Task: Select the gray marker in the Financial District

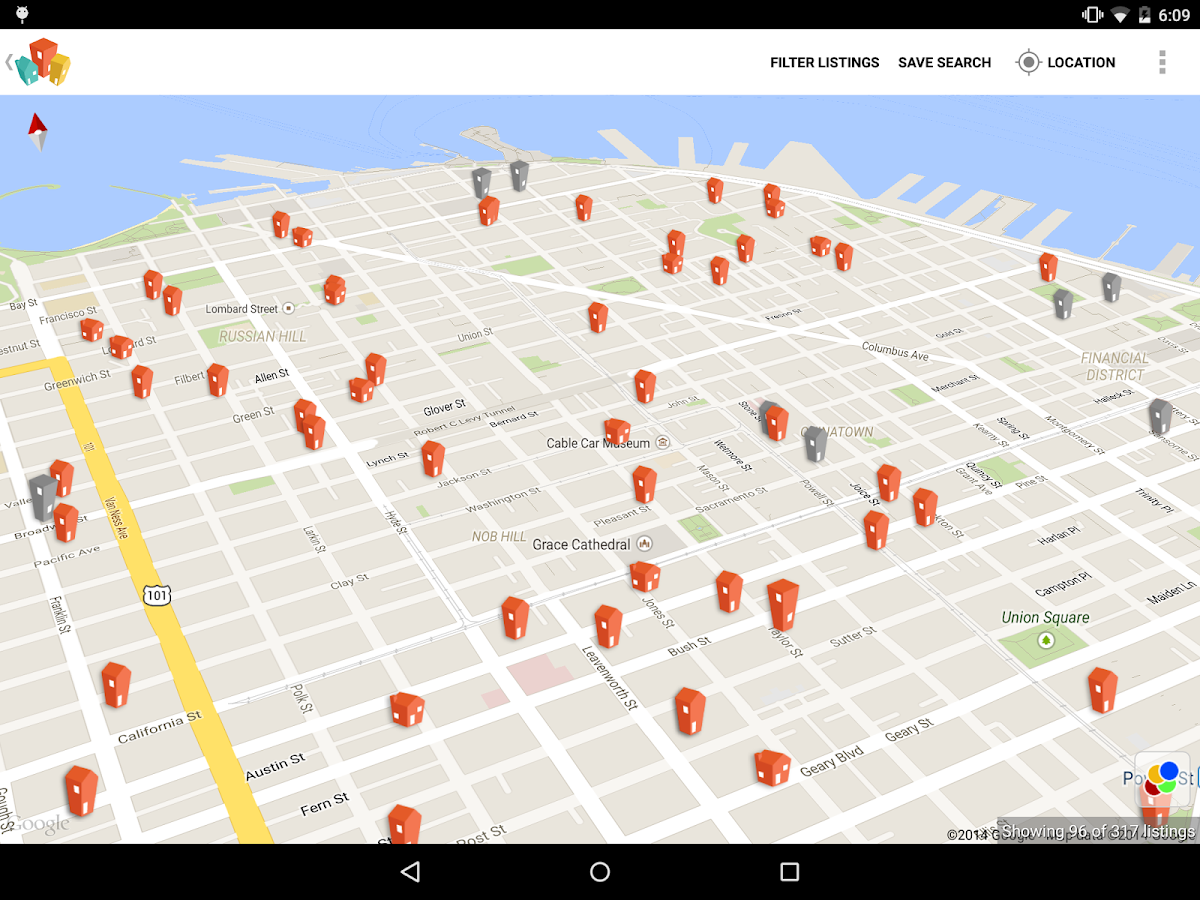Action: (x=1160, y=416)
